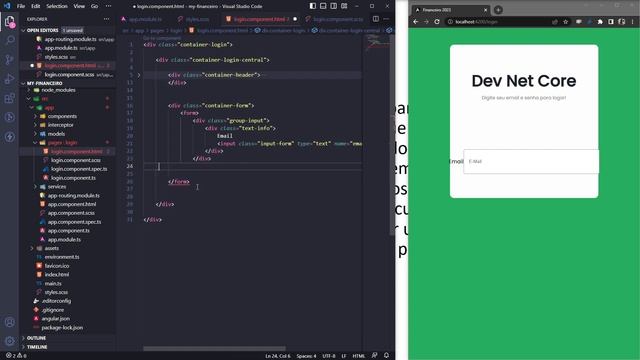The height and width of the screenshot is (360, 640).
Task: Collapse the Open Editors section
Action: 43,30
